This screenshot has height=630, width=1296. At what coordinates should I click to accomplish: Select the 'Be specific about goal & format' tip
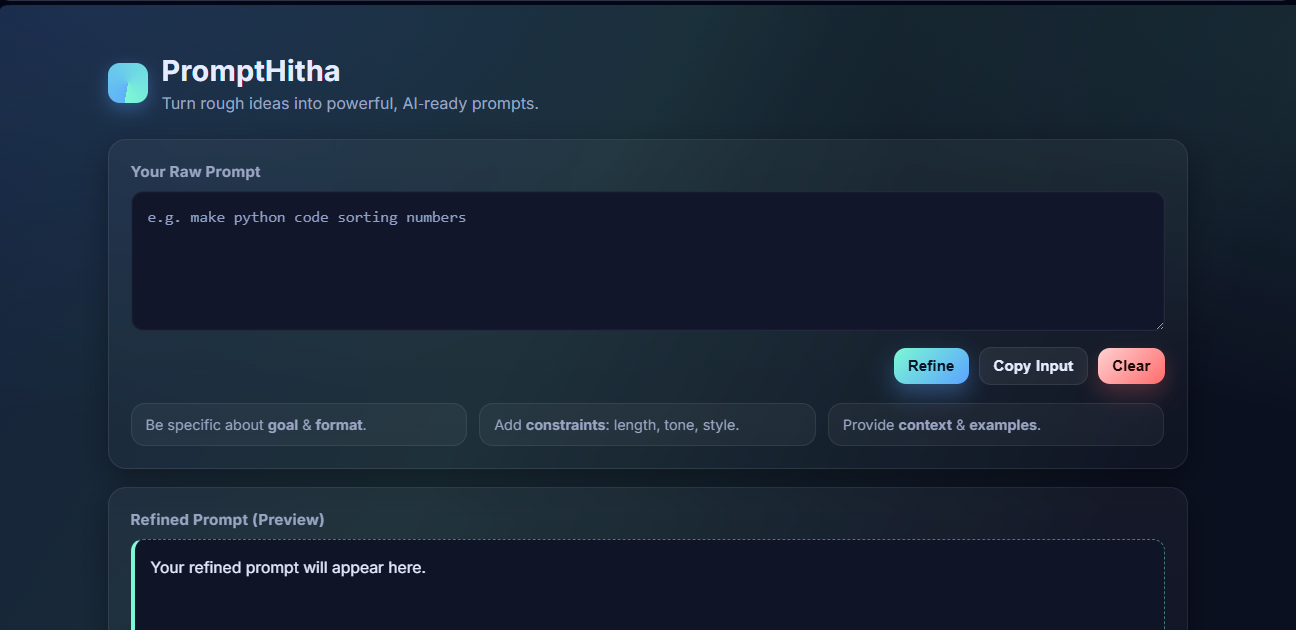(x=298, y=425)
